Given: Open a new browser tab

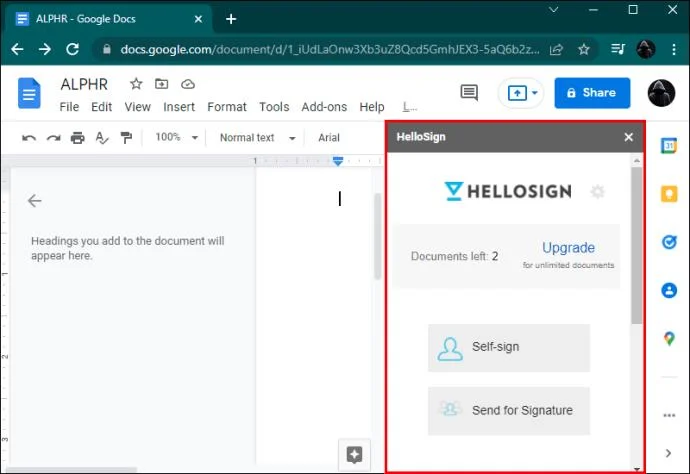Looking at the screenshot, I should (231, 19).
